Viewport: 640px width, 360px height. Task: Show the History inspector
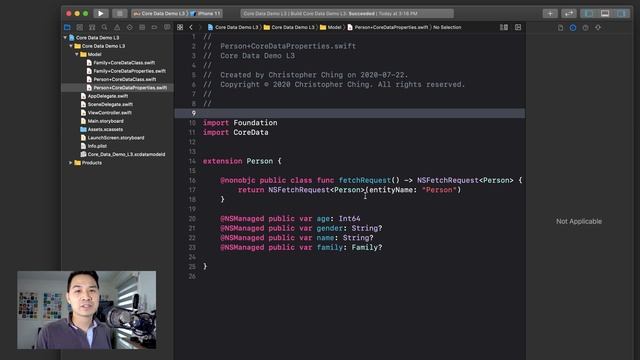(573, 28)
